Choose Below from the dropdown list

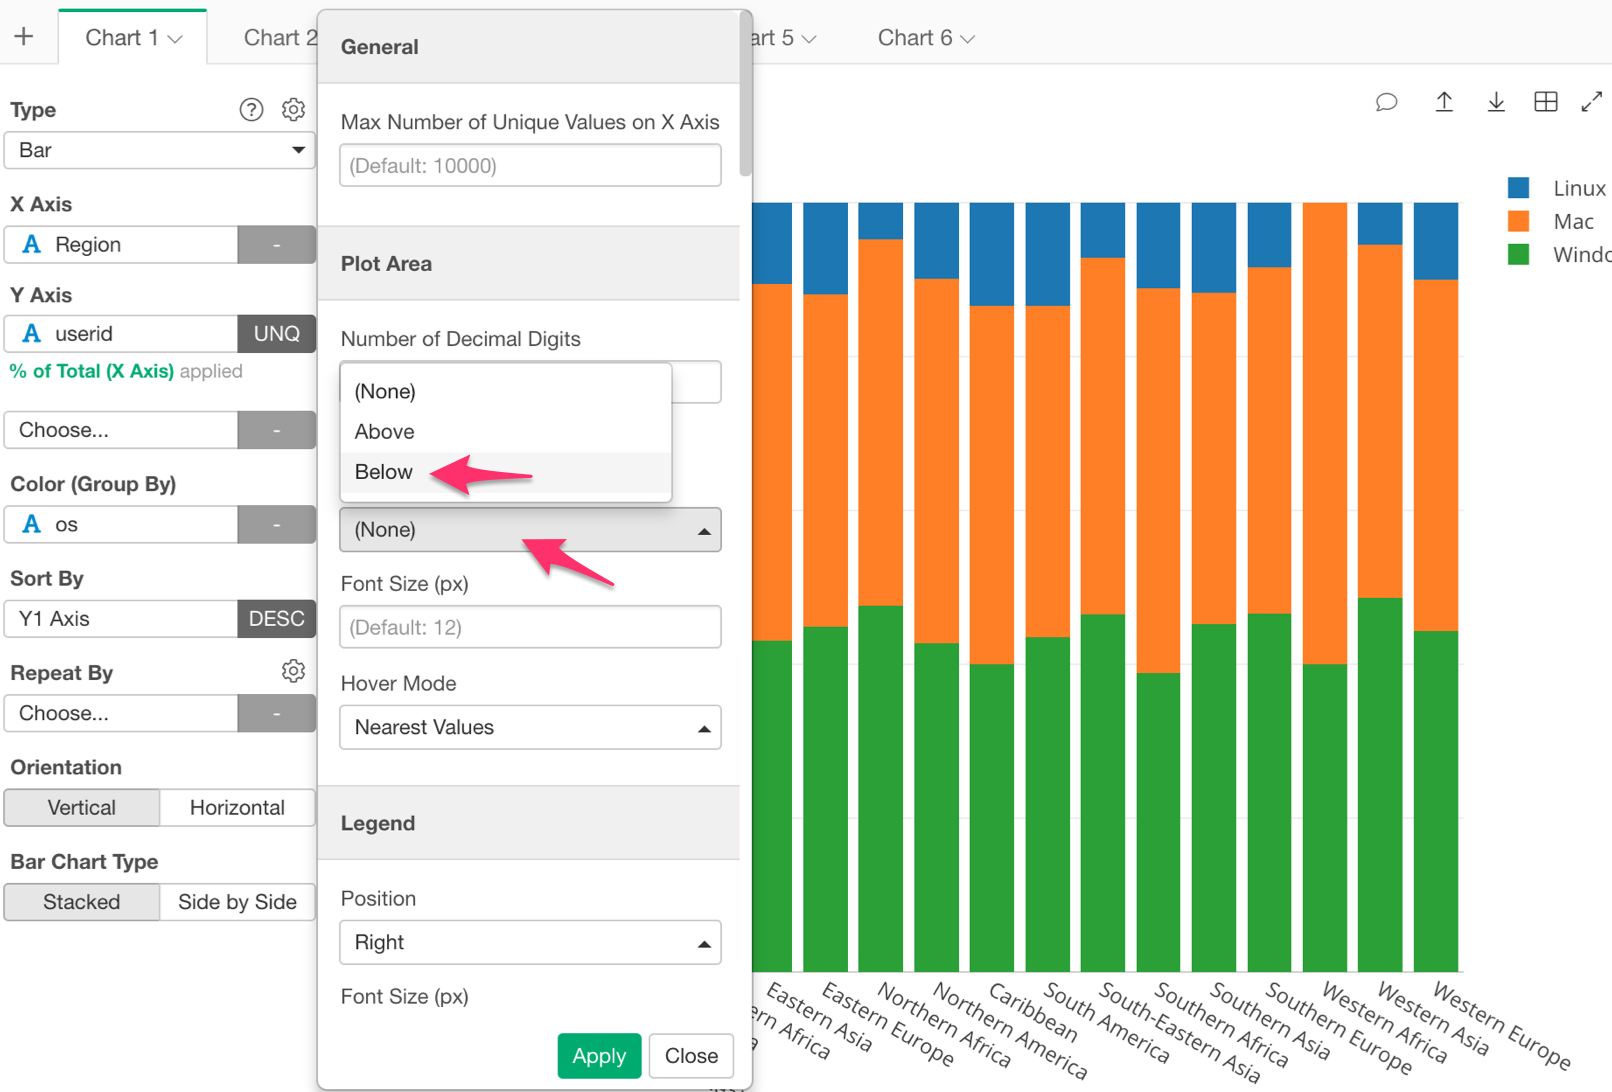pos(384,472)
